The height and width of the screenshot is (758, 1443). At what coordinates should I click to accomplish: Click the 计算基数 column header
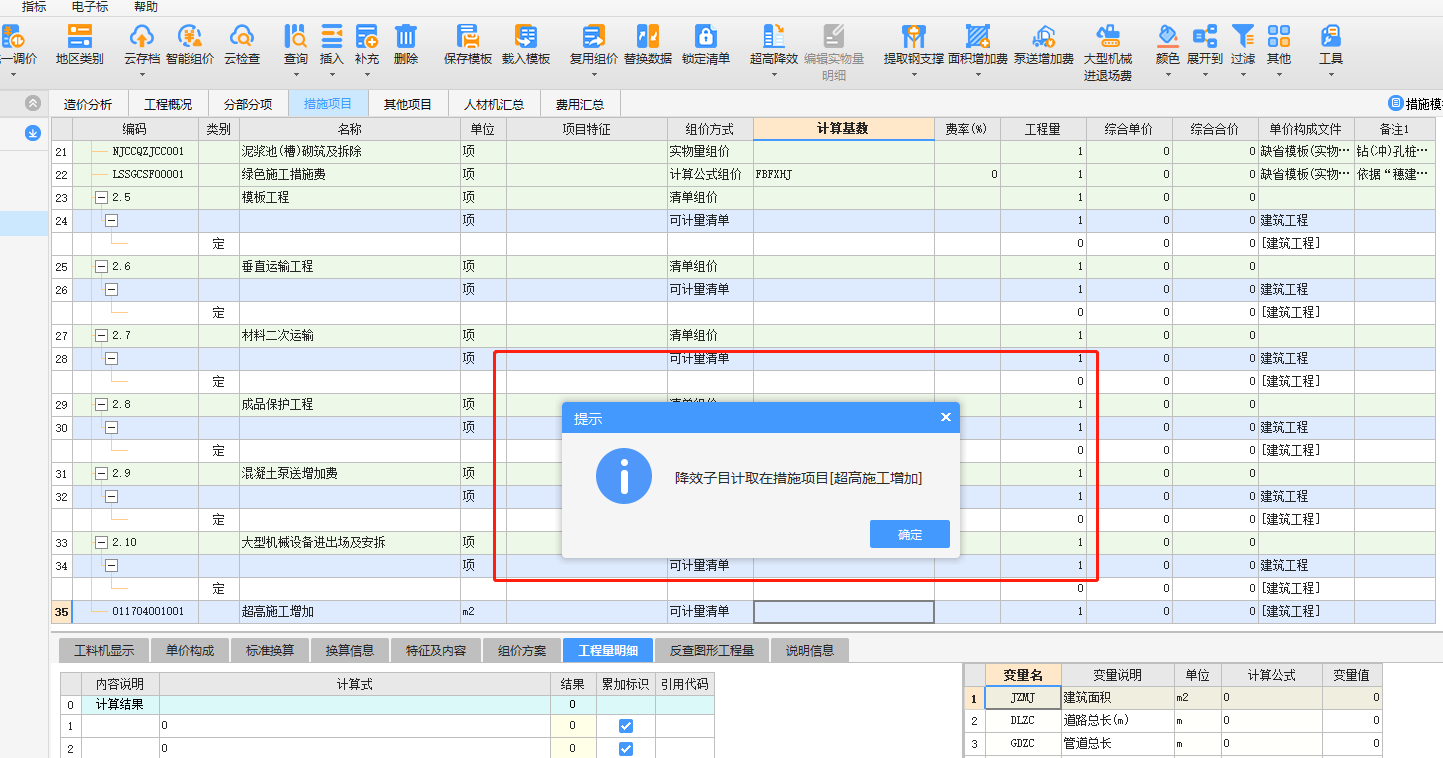click(843, 129)
